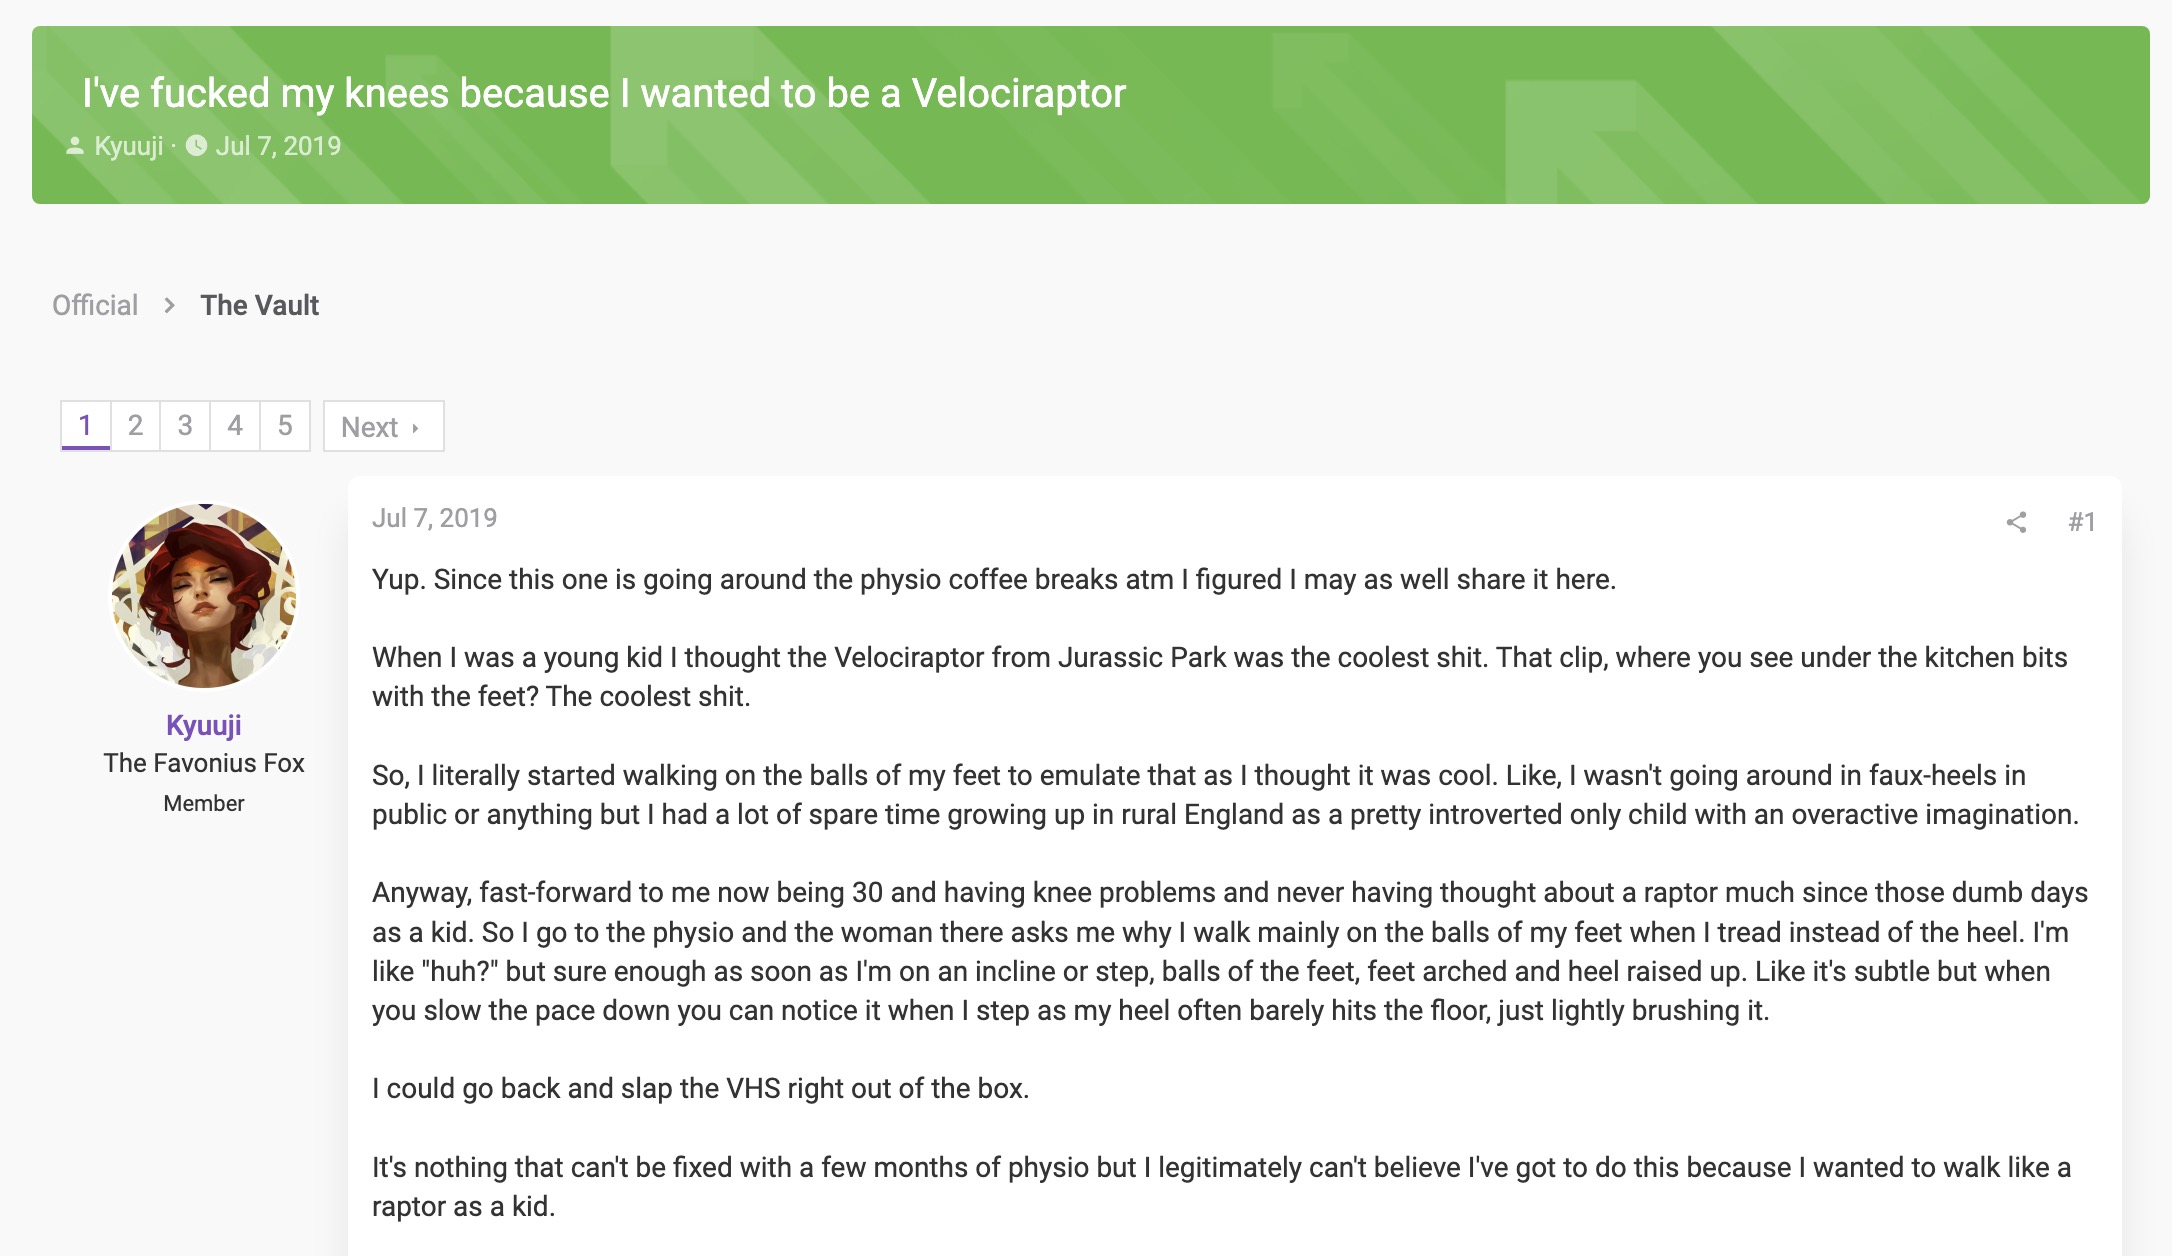Click The Favonius Fox user title
This screenshot has width=2172, height=1256.
204,763
